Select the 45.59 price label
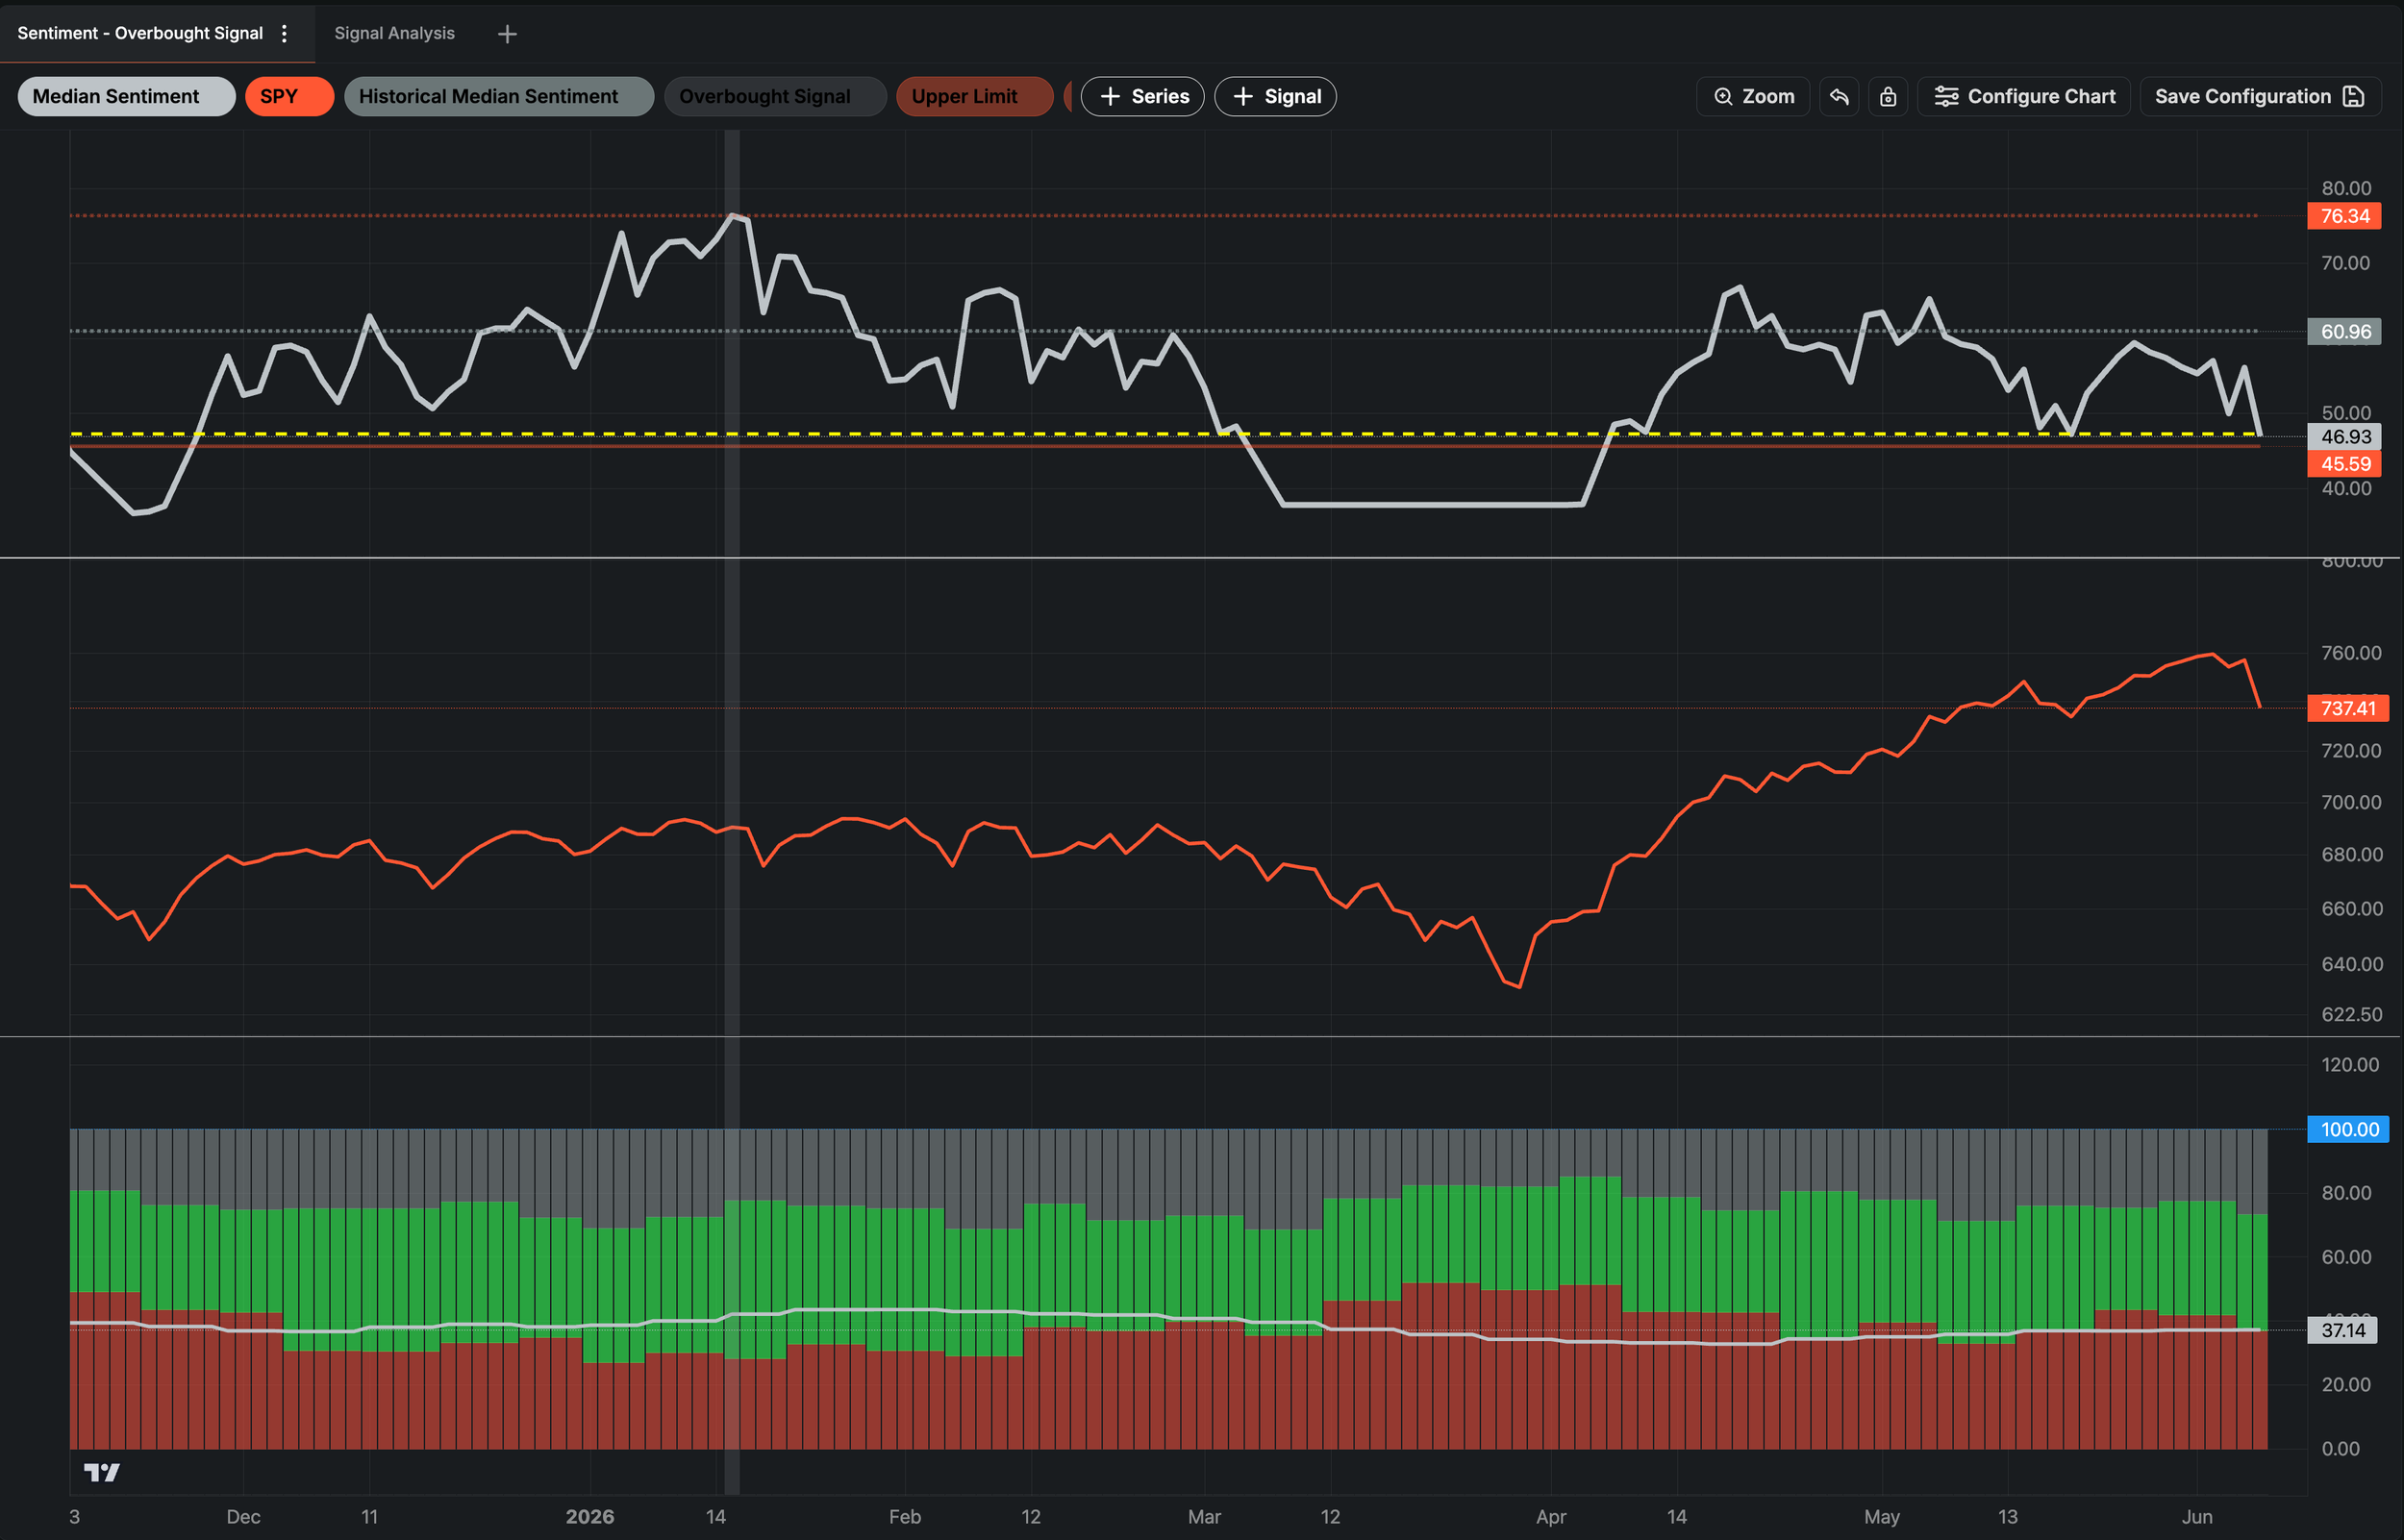This screenshot has height=1540, width=2404. pos(2344,463)
